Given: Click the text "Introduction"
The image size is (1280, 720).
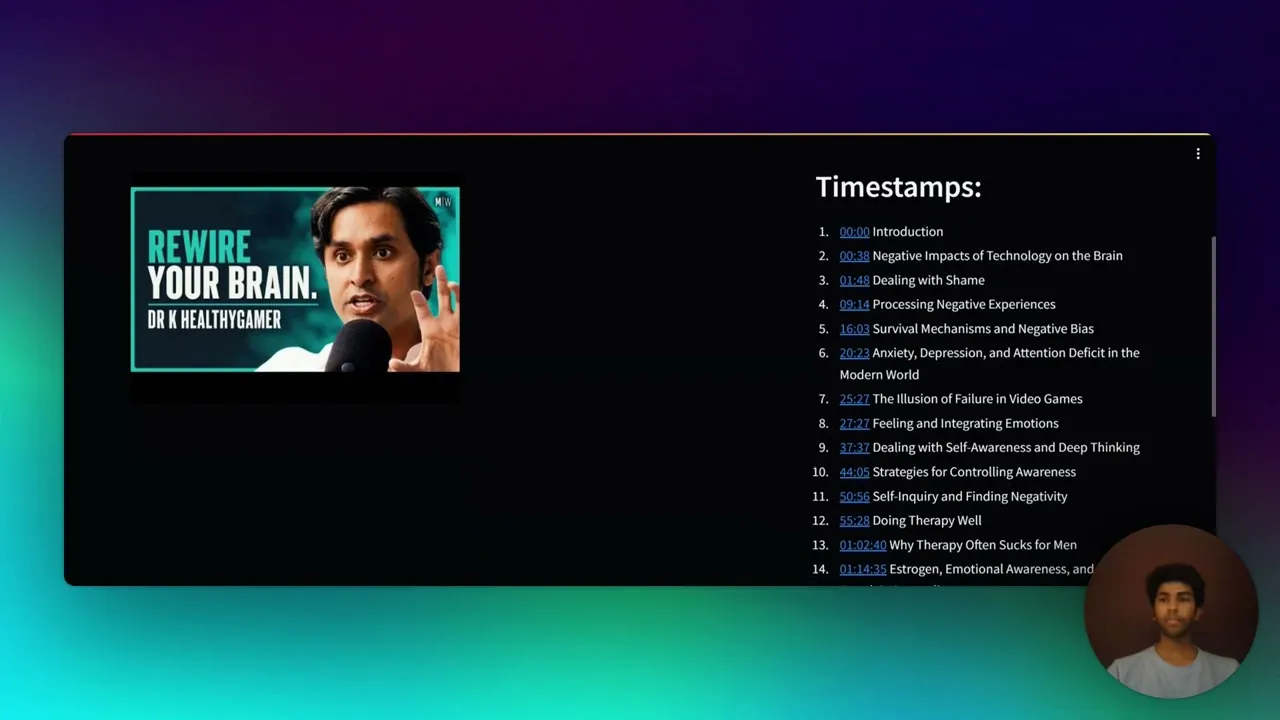Looking at the screenshot, I should click(908, 232).
